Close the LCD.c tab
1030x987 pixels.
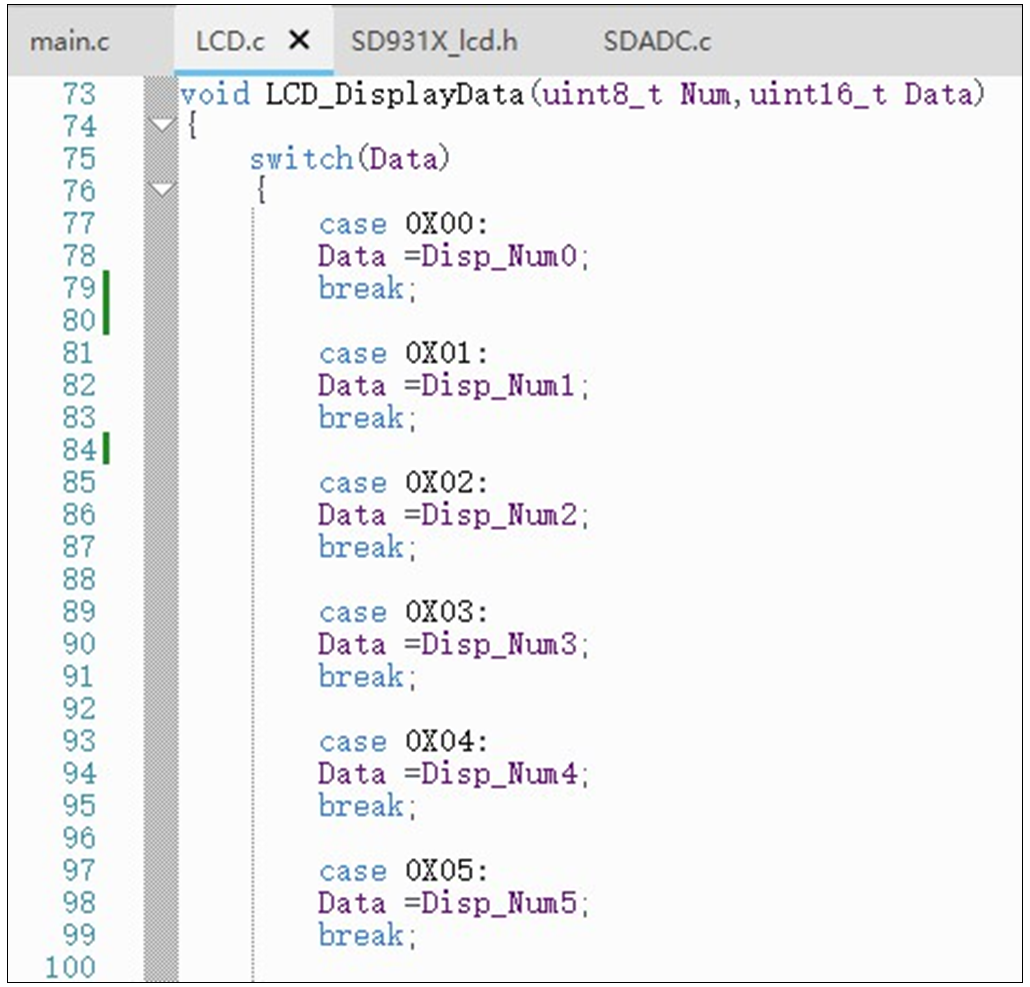click(x=300, y=40)
